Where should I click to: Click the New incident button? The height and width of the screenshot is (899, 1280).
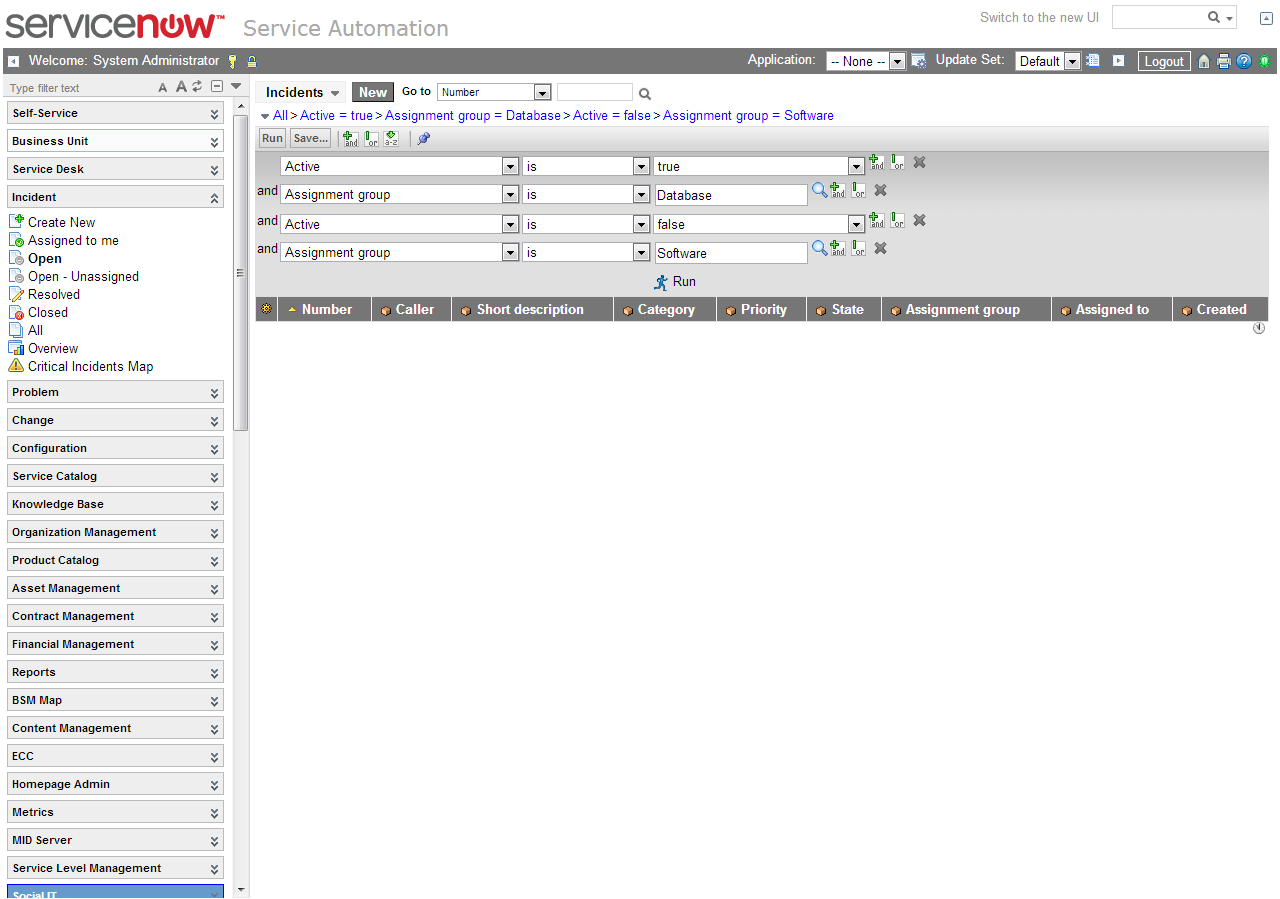click(x=373, y=92)
